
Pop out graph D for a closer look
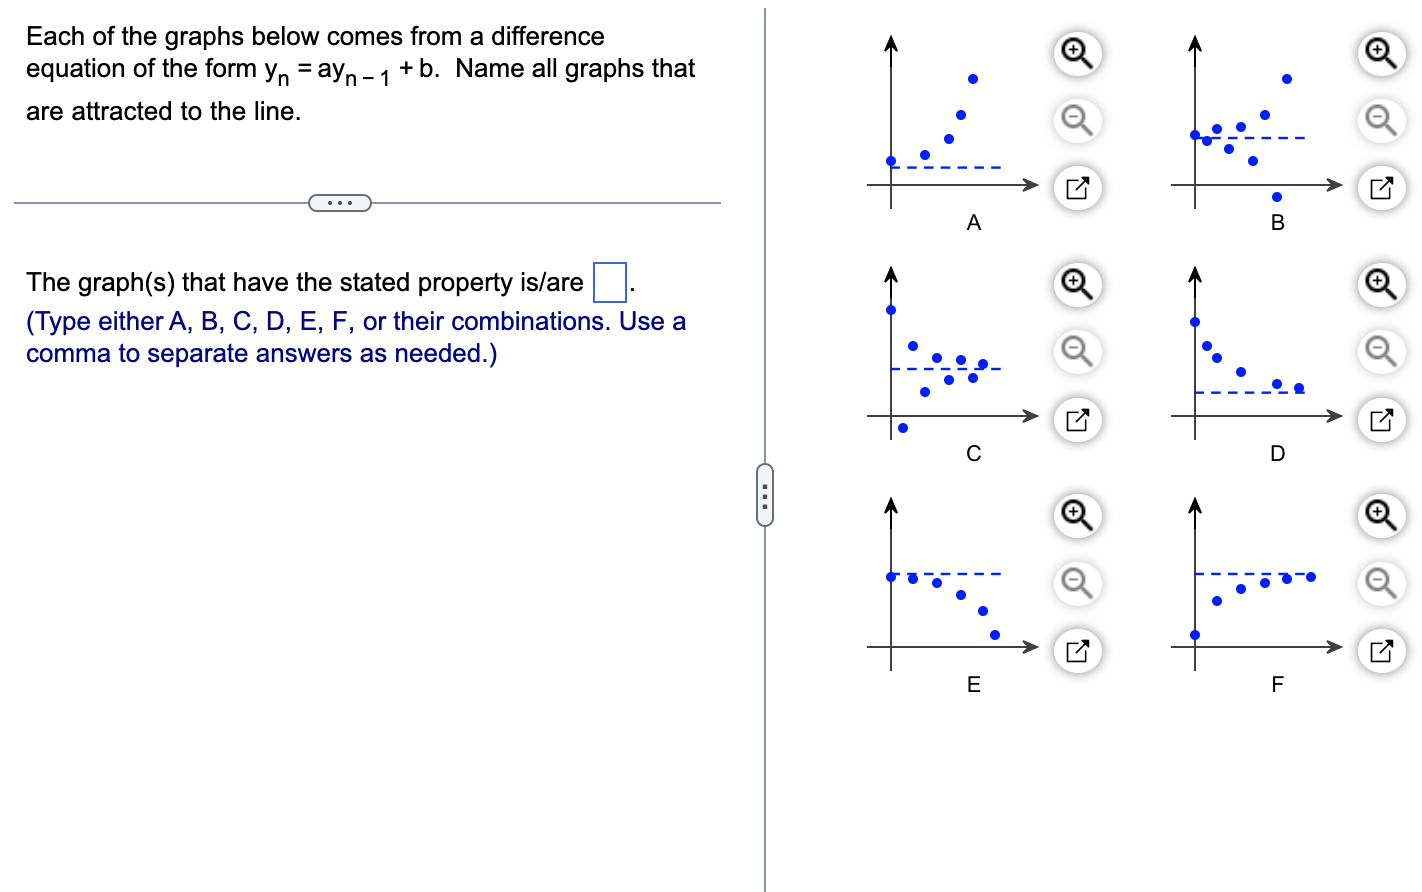click(1381, 420)
